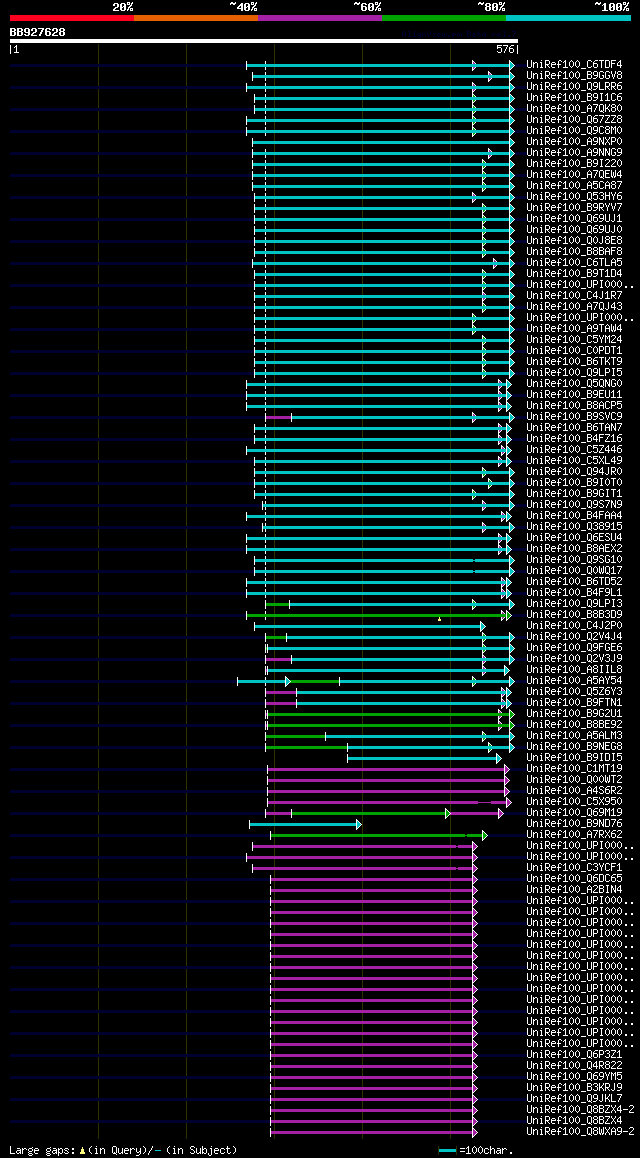The height and width of the screenshot is (1158, 640).
Task: Click the query end position 576
Action: 505,49
